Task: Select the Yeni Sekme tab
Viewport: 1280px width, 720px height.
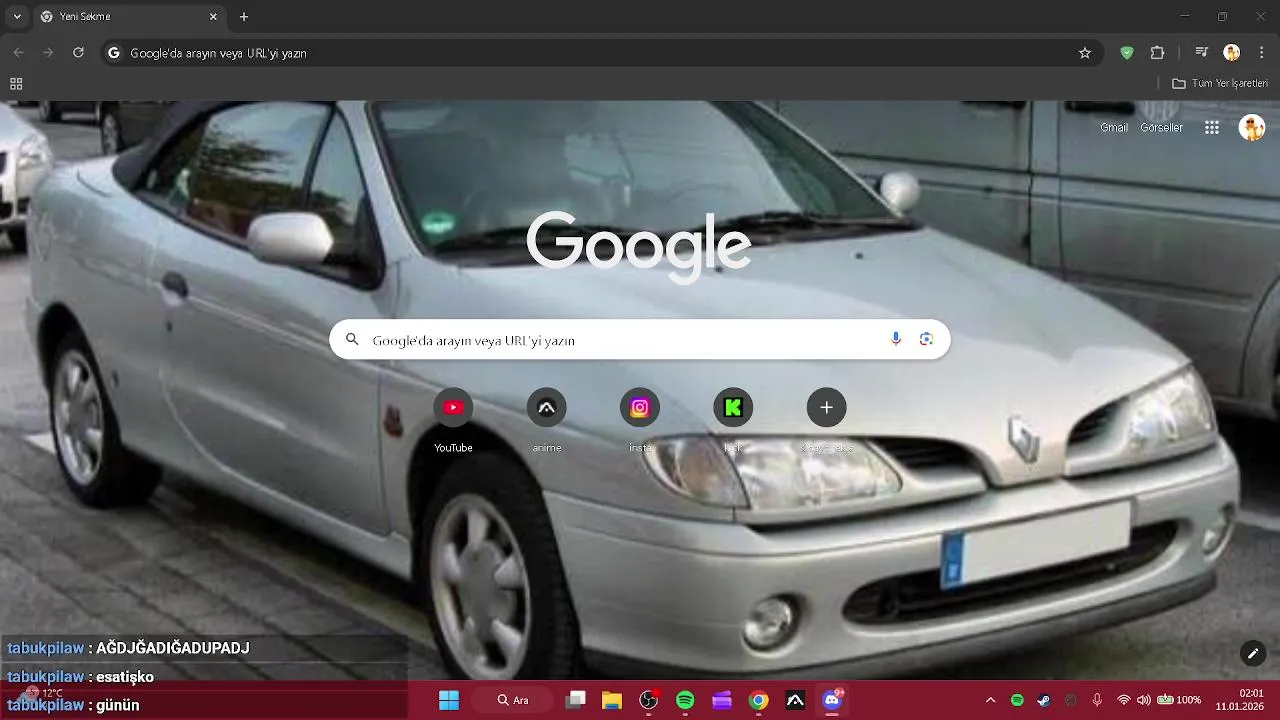Action: (130, 17)
